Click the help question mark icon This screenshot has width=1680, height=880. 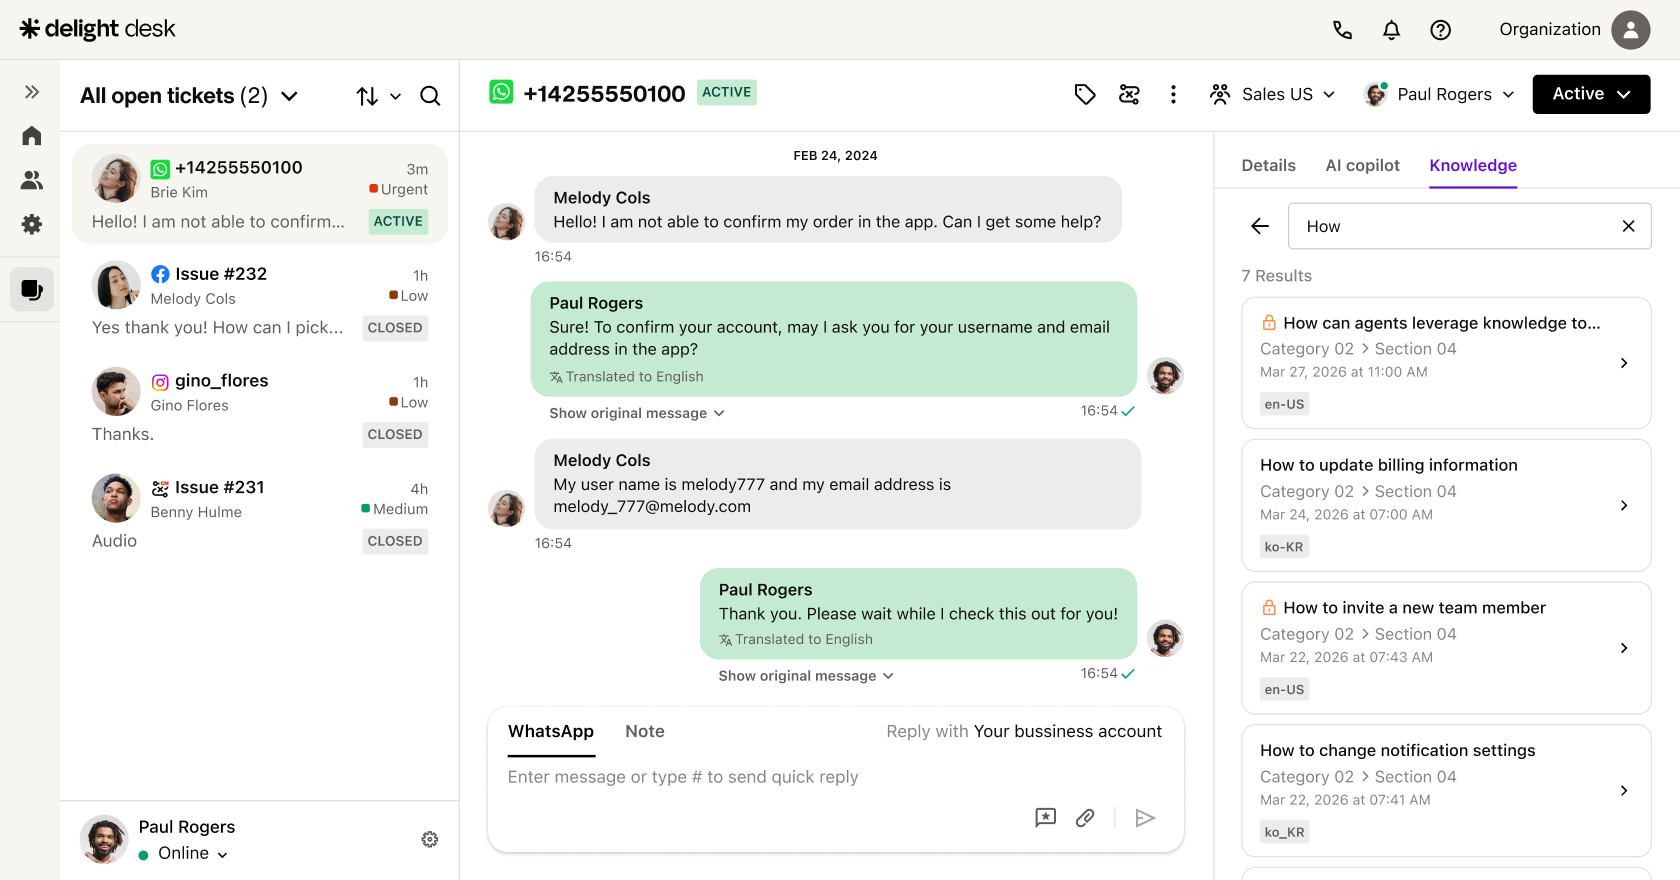[x=1440, y=30]
